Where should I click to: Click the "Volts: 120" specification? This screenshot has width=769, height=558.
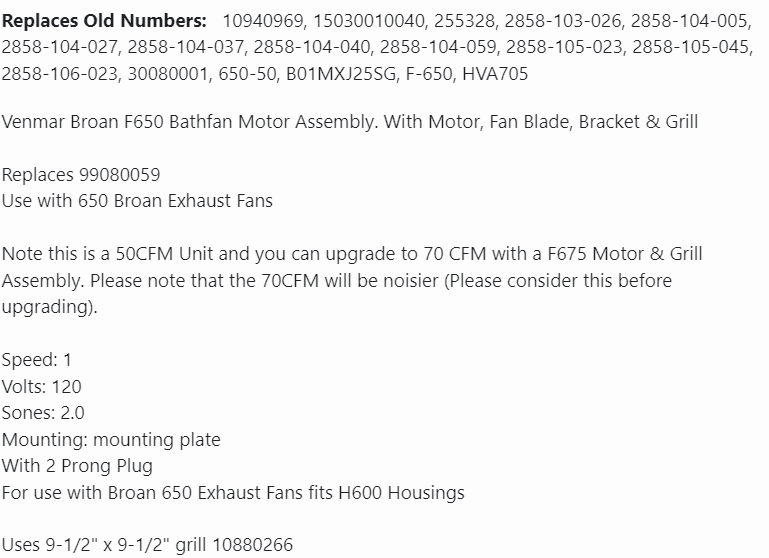(42, 386)
